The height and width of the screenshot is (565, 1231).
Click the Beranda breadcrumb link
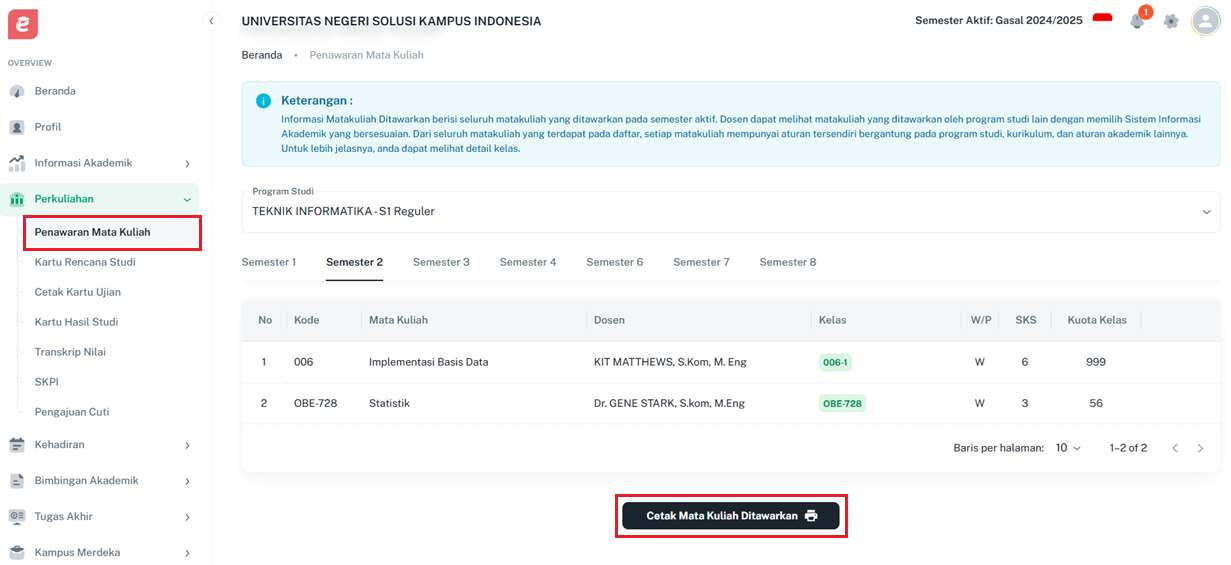pyautogui.click(x=262, y=55)
